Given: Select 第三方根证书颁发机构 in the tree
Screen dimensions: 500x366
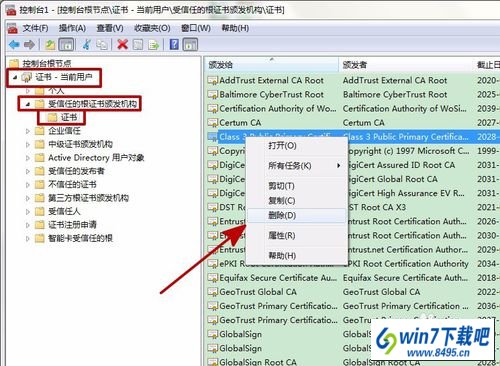Looking at the screenshot, I should coord(88,198).
